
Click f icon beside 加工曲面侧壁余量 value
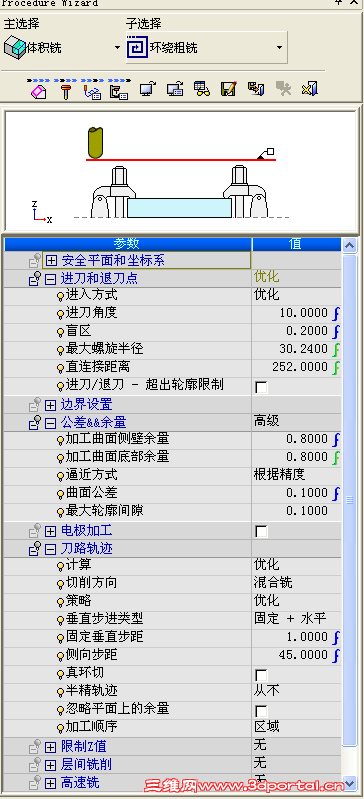(x=336, y=439)
